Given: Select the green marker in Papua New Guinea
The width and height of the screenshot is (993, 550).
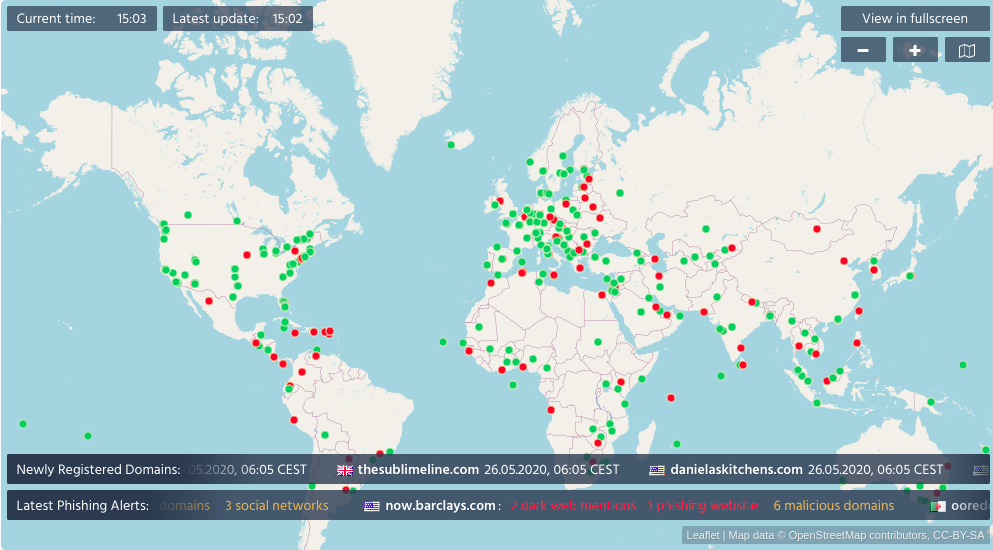Looking at the screenshot, I should pyautogui.click(x=931, y=402).
